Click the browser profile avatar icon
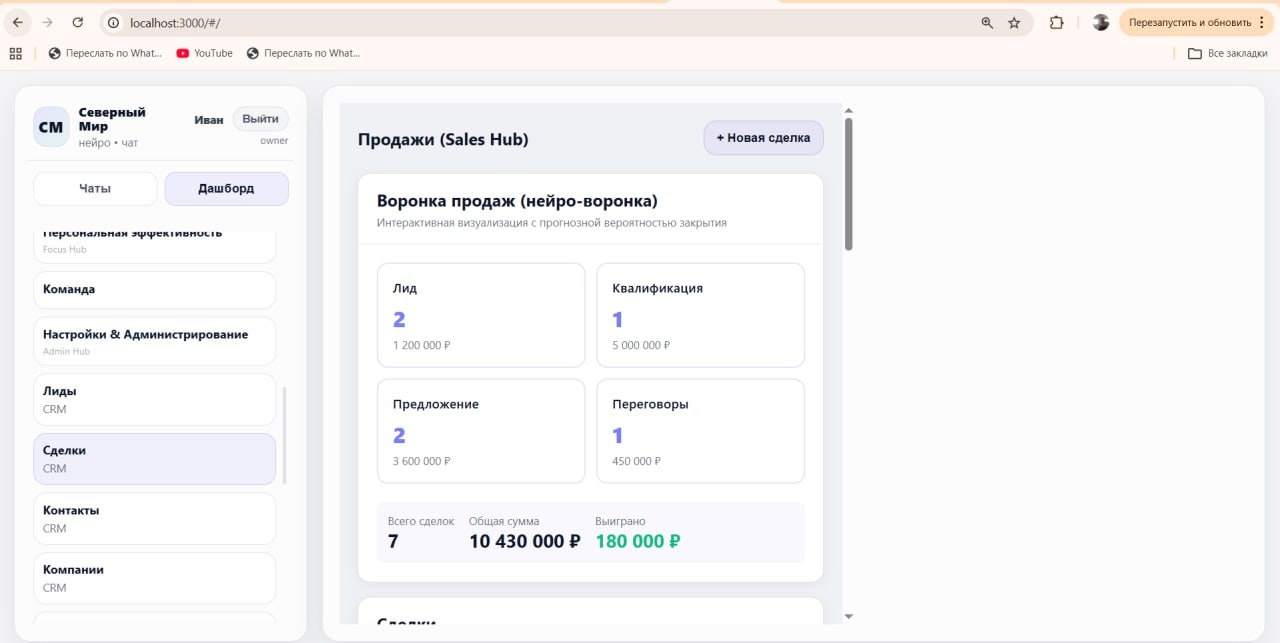 click(x=1100, y=21)
